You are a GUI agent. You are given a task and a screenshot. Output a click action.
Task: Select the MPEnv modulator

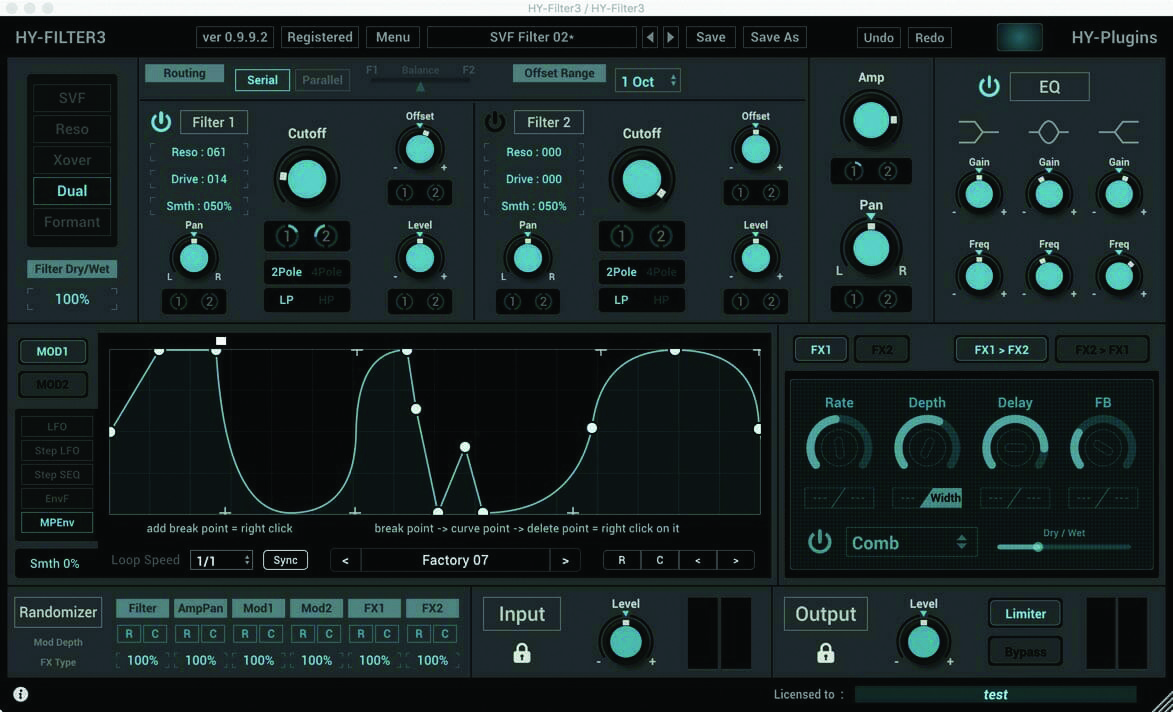[x=57, y=522]
